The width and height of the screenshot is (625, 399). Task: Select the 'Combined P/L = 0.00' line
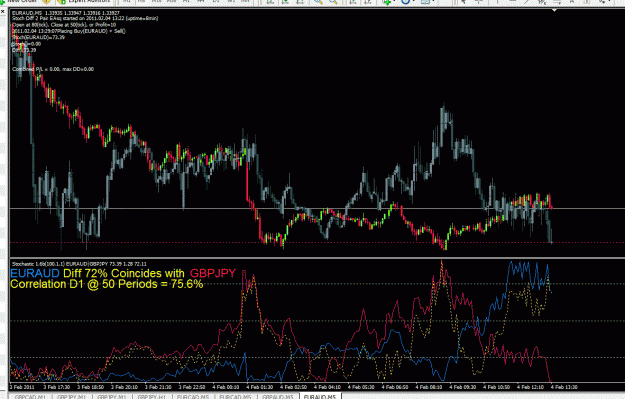pos(53,69)
